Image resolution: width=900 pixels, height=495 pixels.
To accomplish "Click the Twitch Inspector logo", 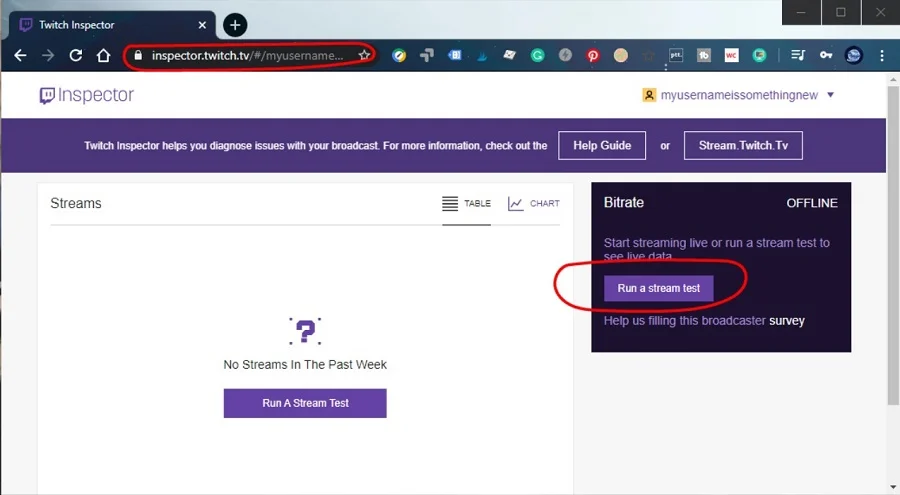I will [86, 96].
